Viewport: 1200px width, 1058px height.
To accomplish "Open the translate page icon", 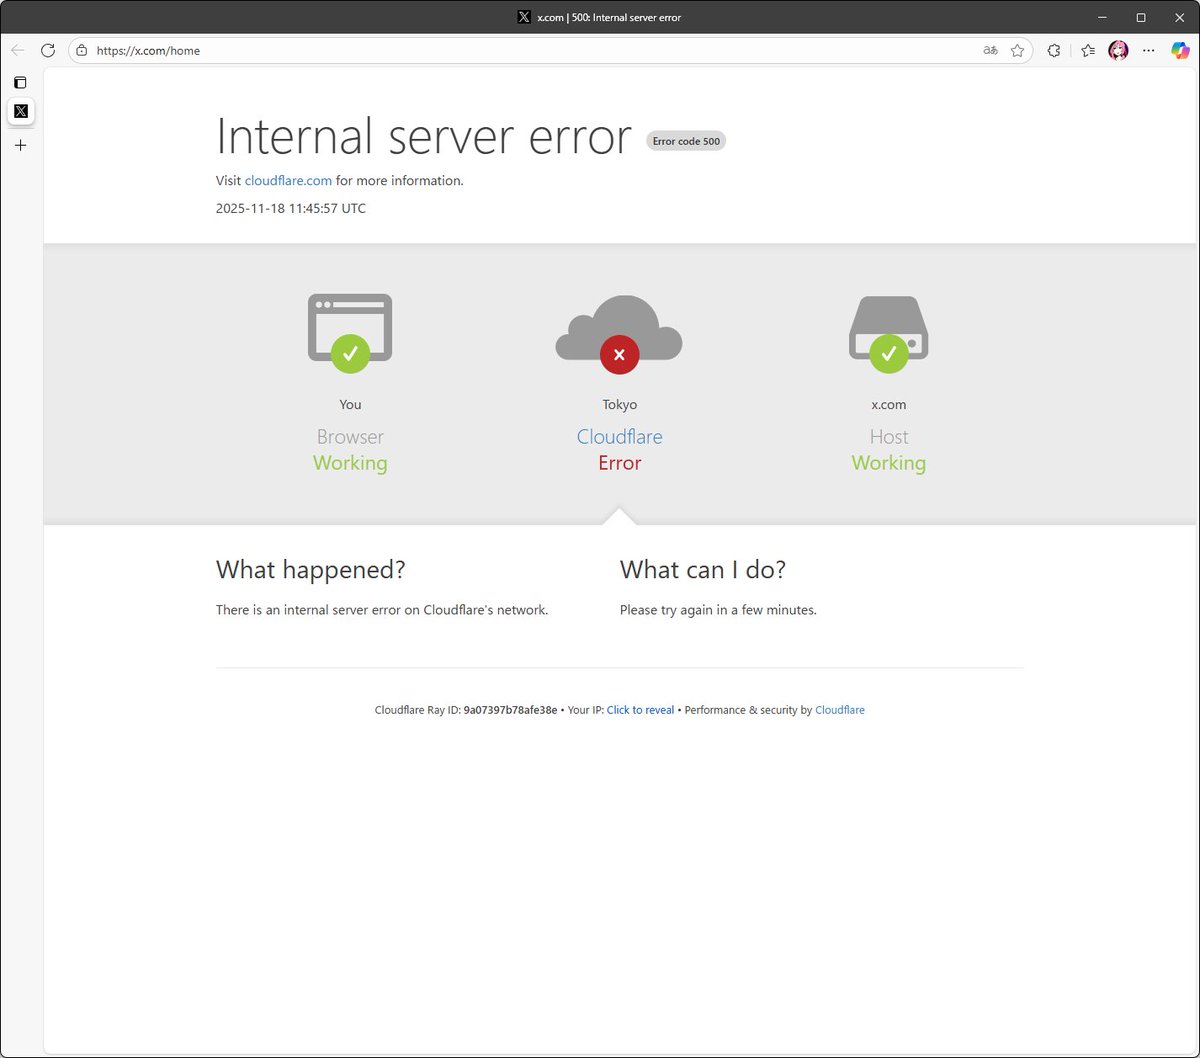I will [x=990, y=50].
